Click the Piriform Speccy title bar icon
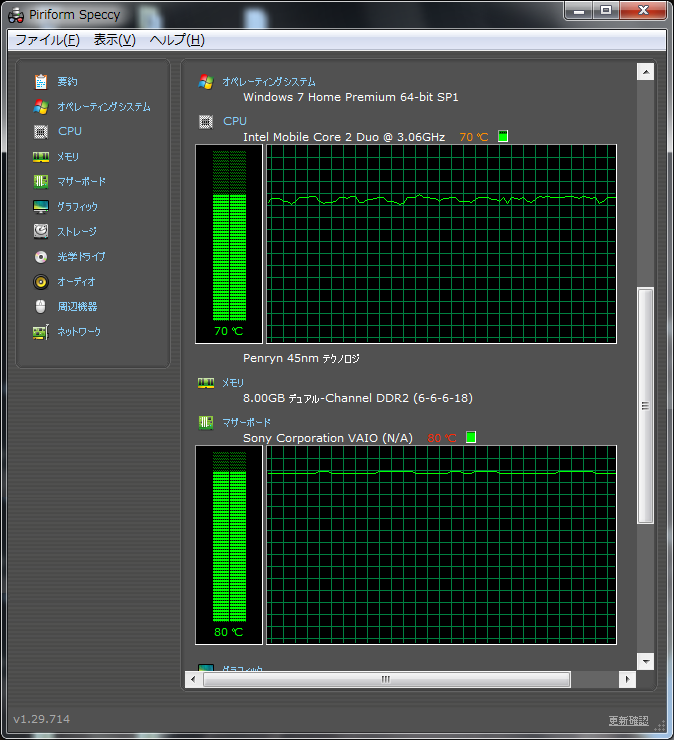 pyautogui.click(x=16, y=16)
